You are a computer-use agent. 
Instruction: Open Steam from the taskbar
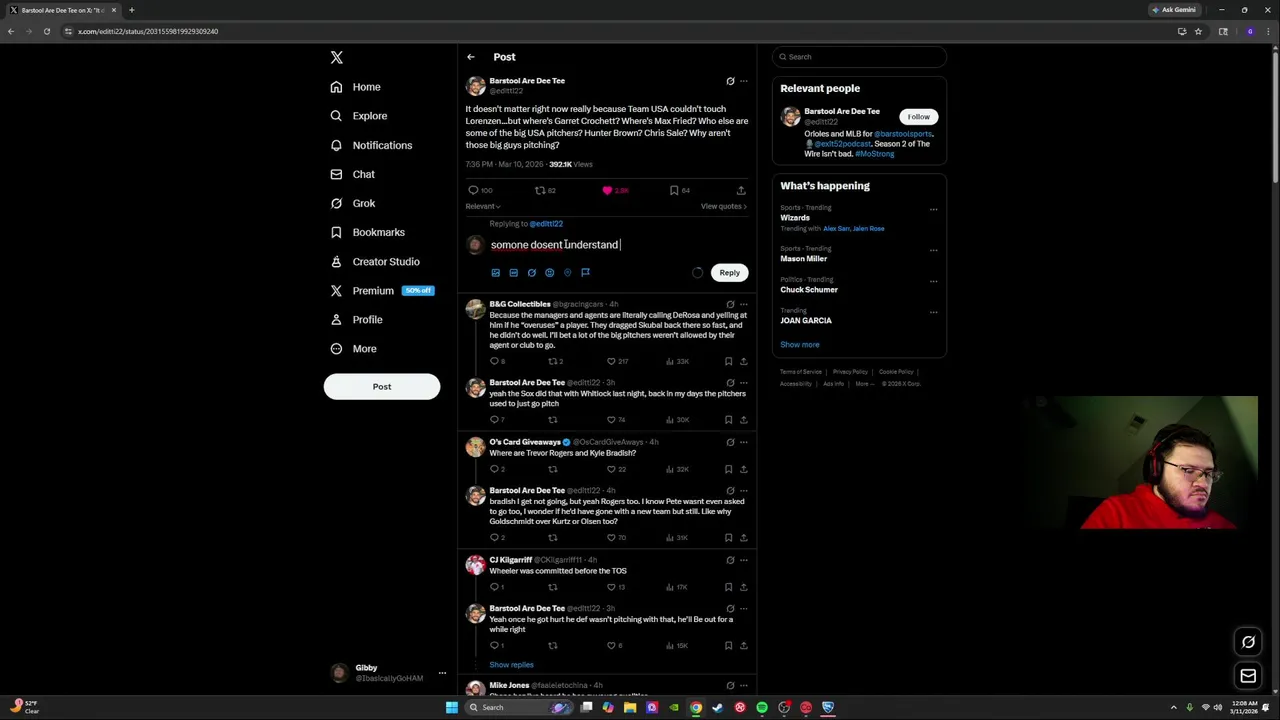(717, 707)
